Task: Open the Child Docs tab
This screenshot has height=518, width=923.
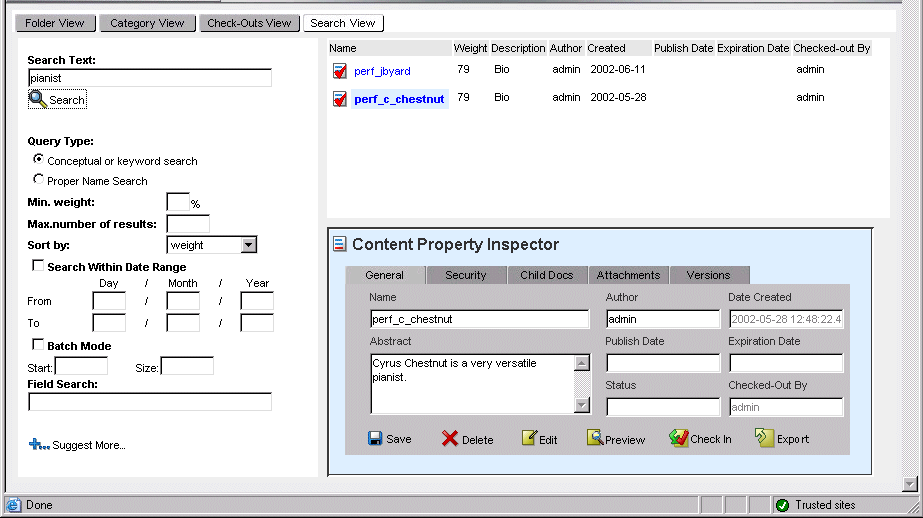Action: (x=547, y=275)
